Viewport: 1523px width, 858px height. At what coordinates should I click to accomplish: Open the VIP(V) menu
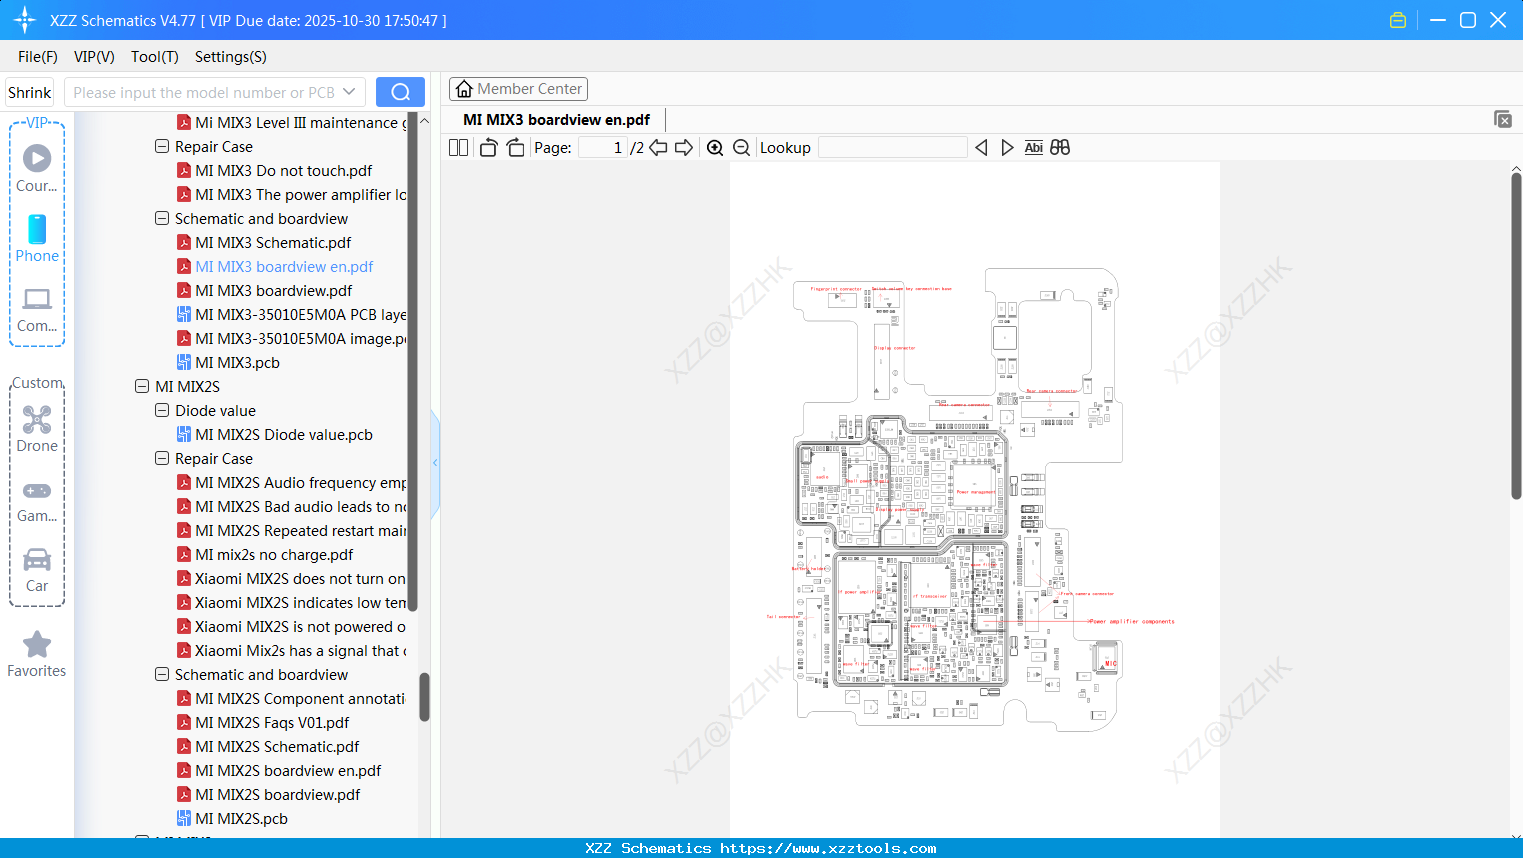pos(94,57)
